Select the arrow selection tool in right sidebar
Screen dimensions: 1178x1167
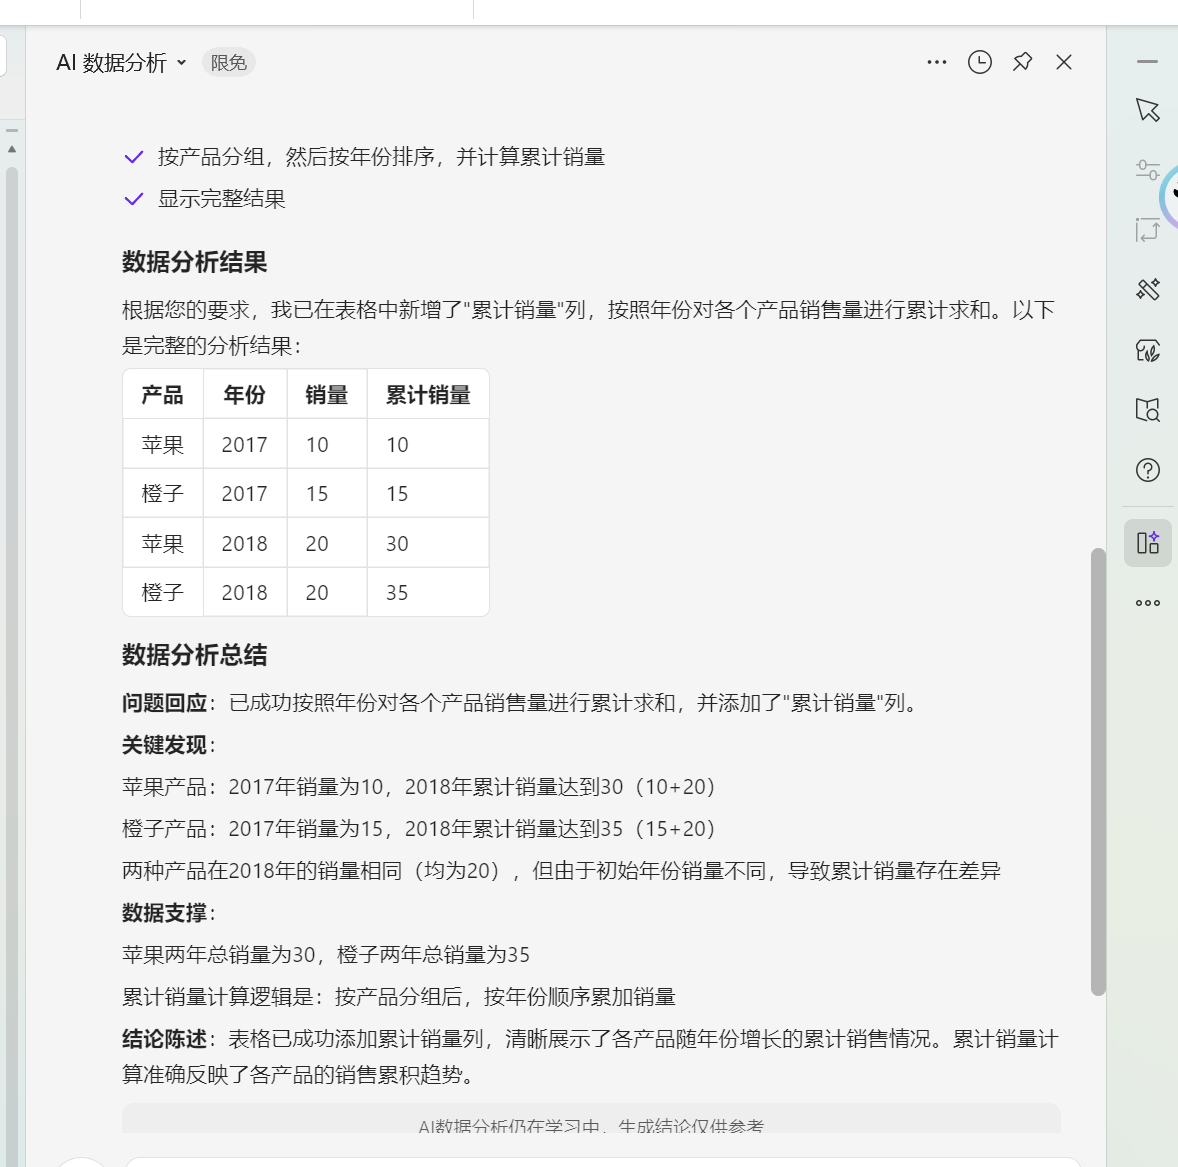coord(1148,110)
